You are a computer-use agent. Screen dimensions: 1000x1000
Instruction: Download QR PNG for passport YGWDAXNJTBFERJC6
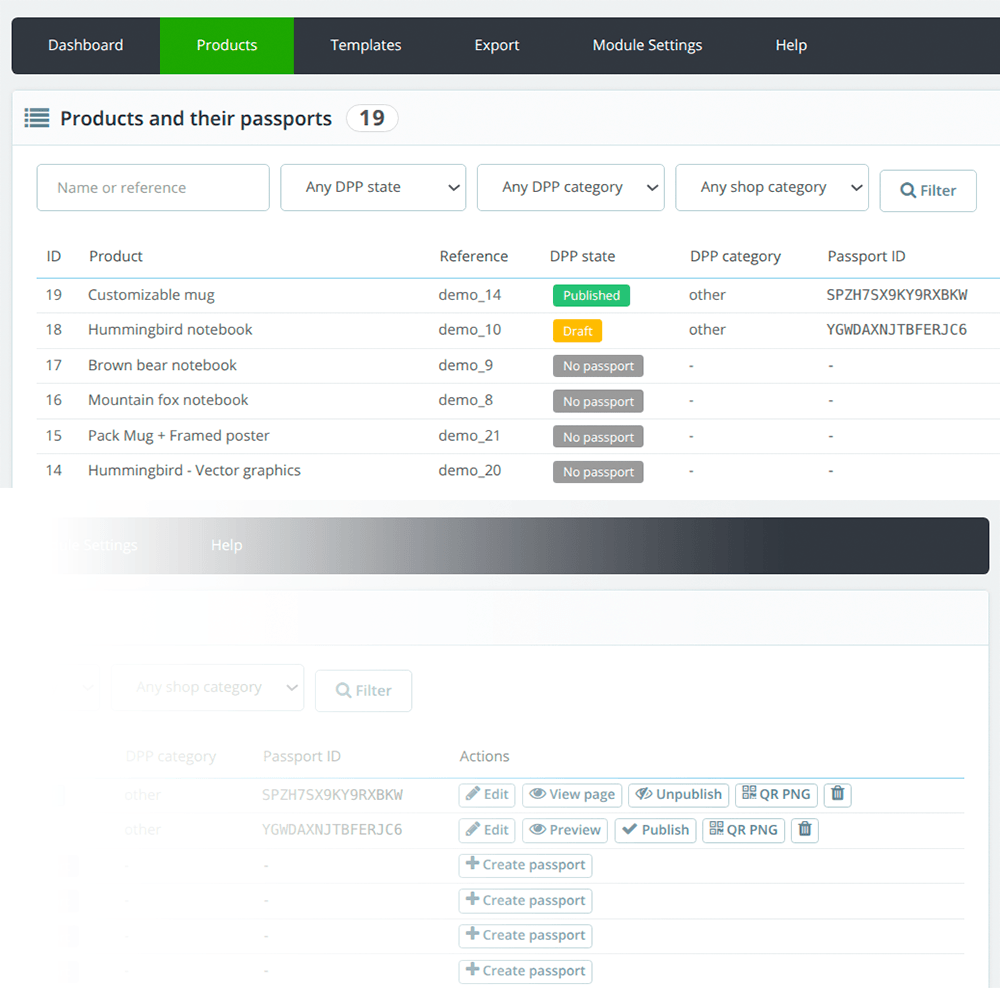pyautogui.click(x=744, y=830)
